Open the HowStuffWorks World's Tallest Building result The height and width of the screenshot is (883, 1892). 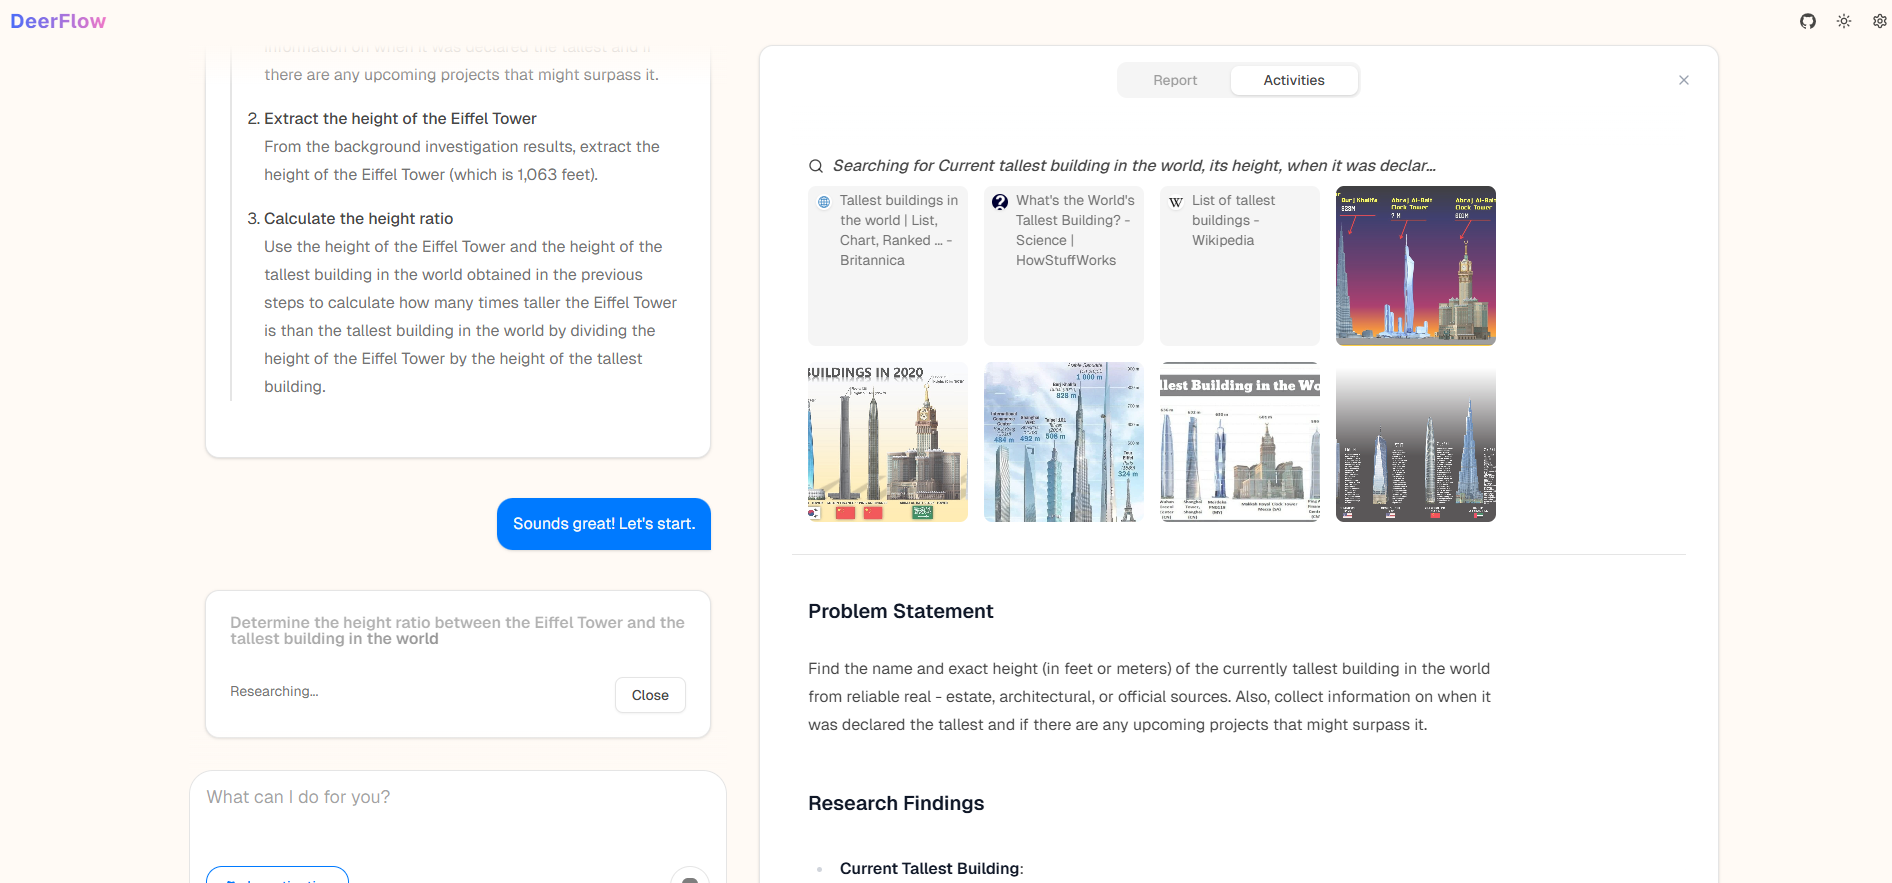1064,266
